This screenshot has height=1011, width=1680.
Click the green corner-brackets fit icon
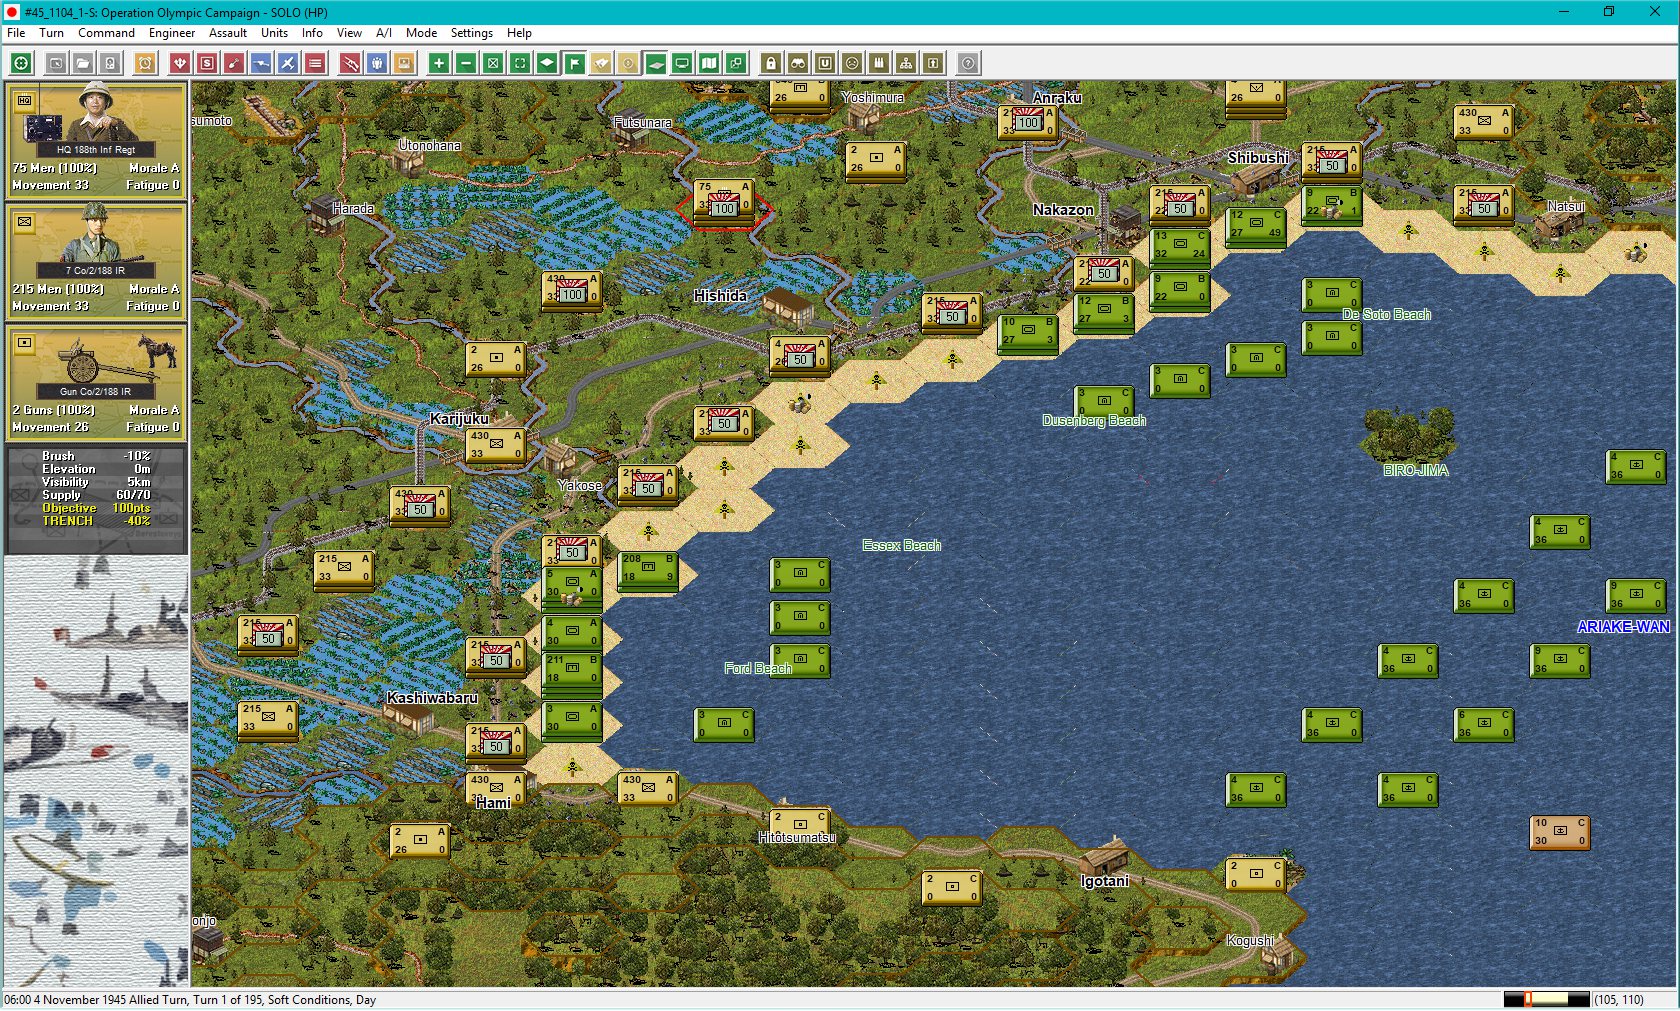[x=520, y=64]
